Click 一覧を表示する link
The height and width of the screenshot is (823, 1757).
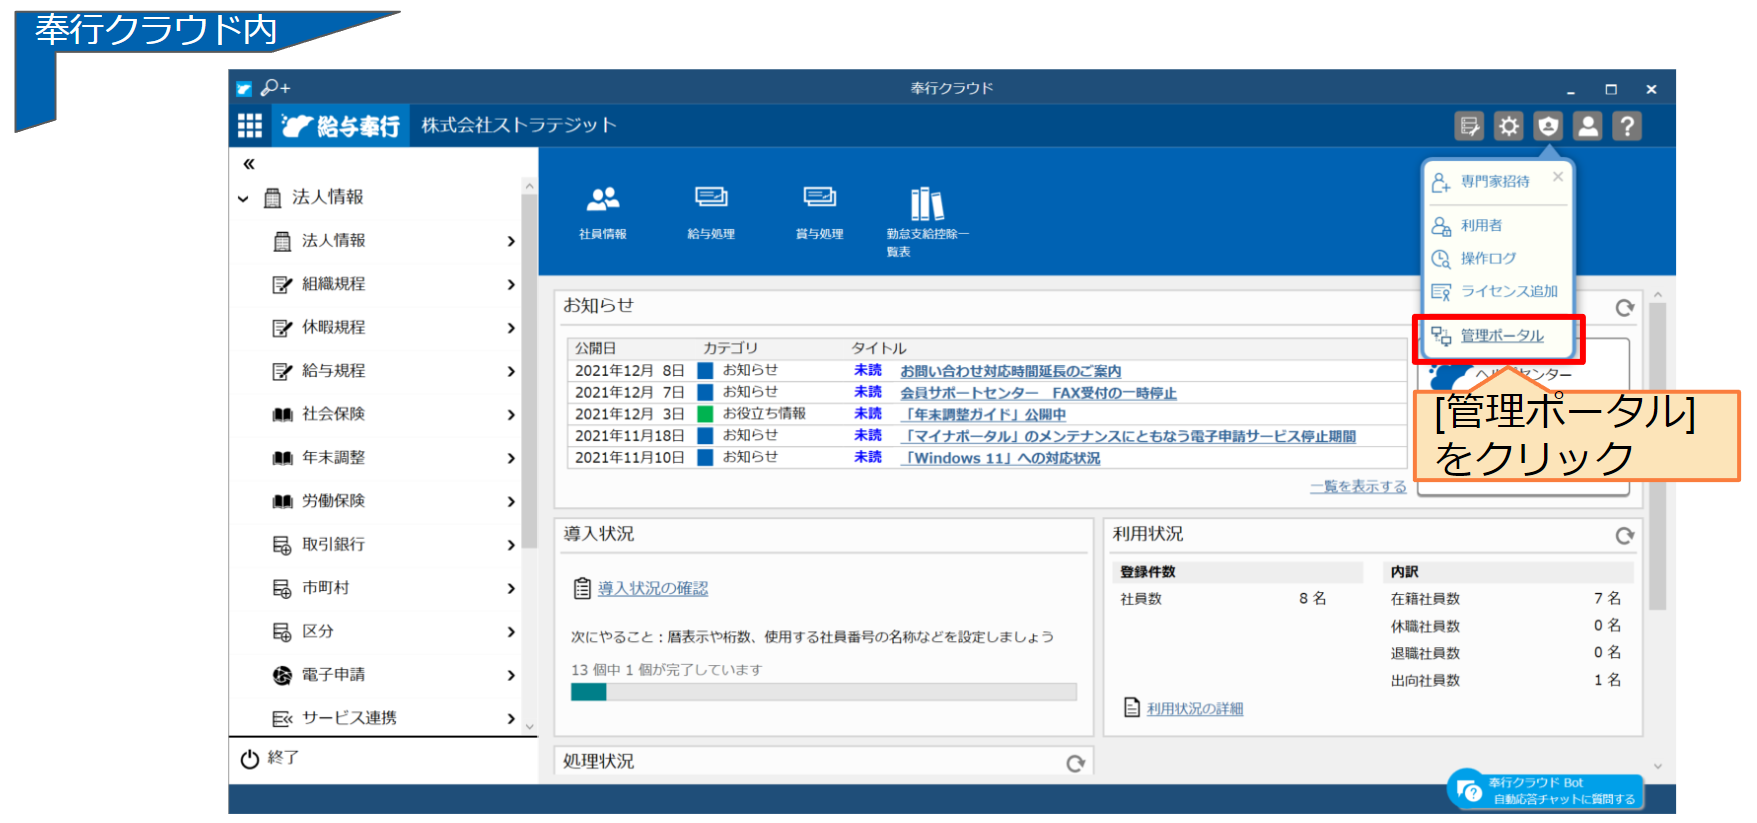pos(1358,487)
